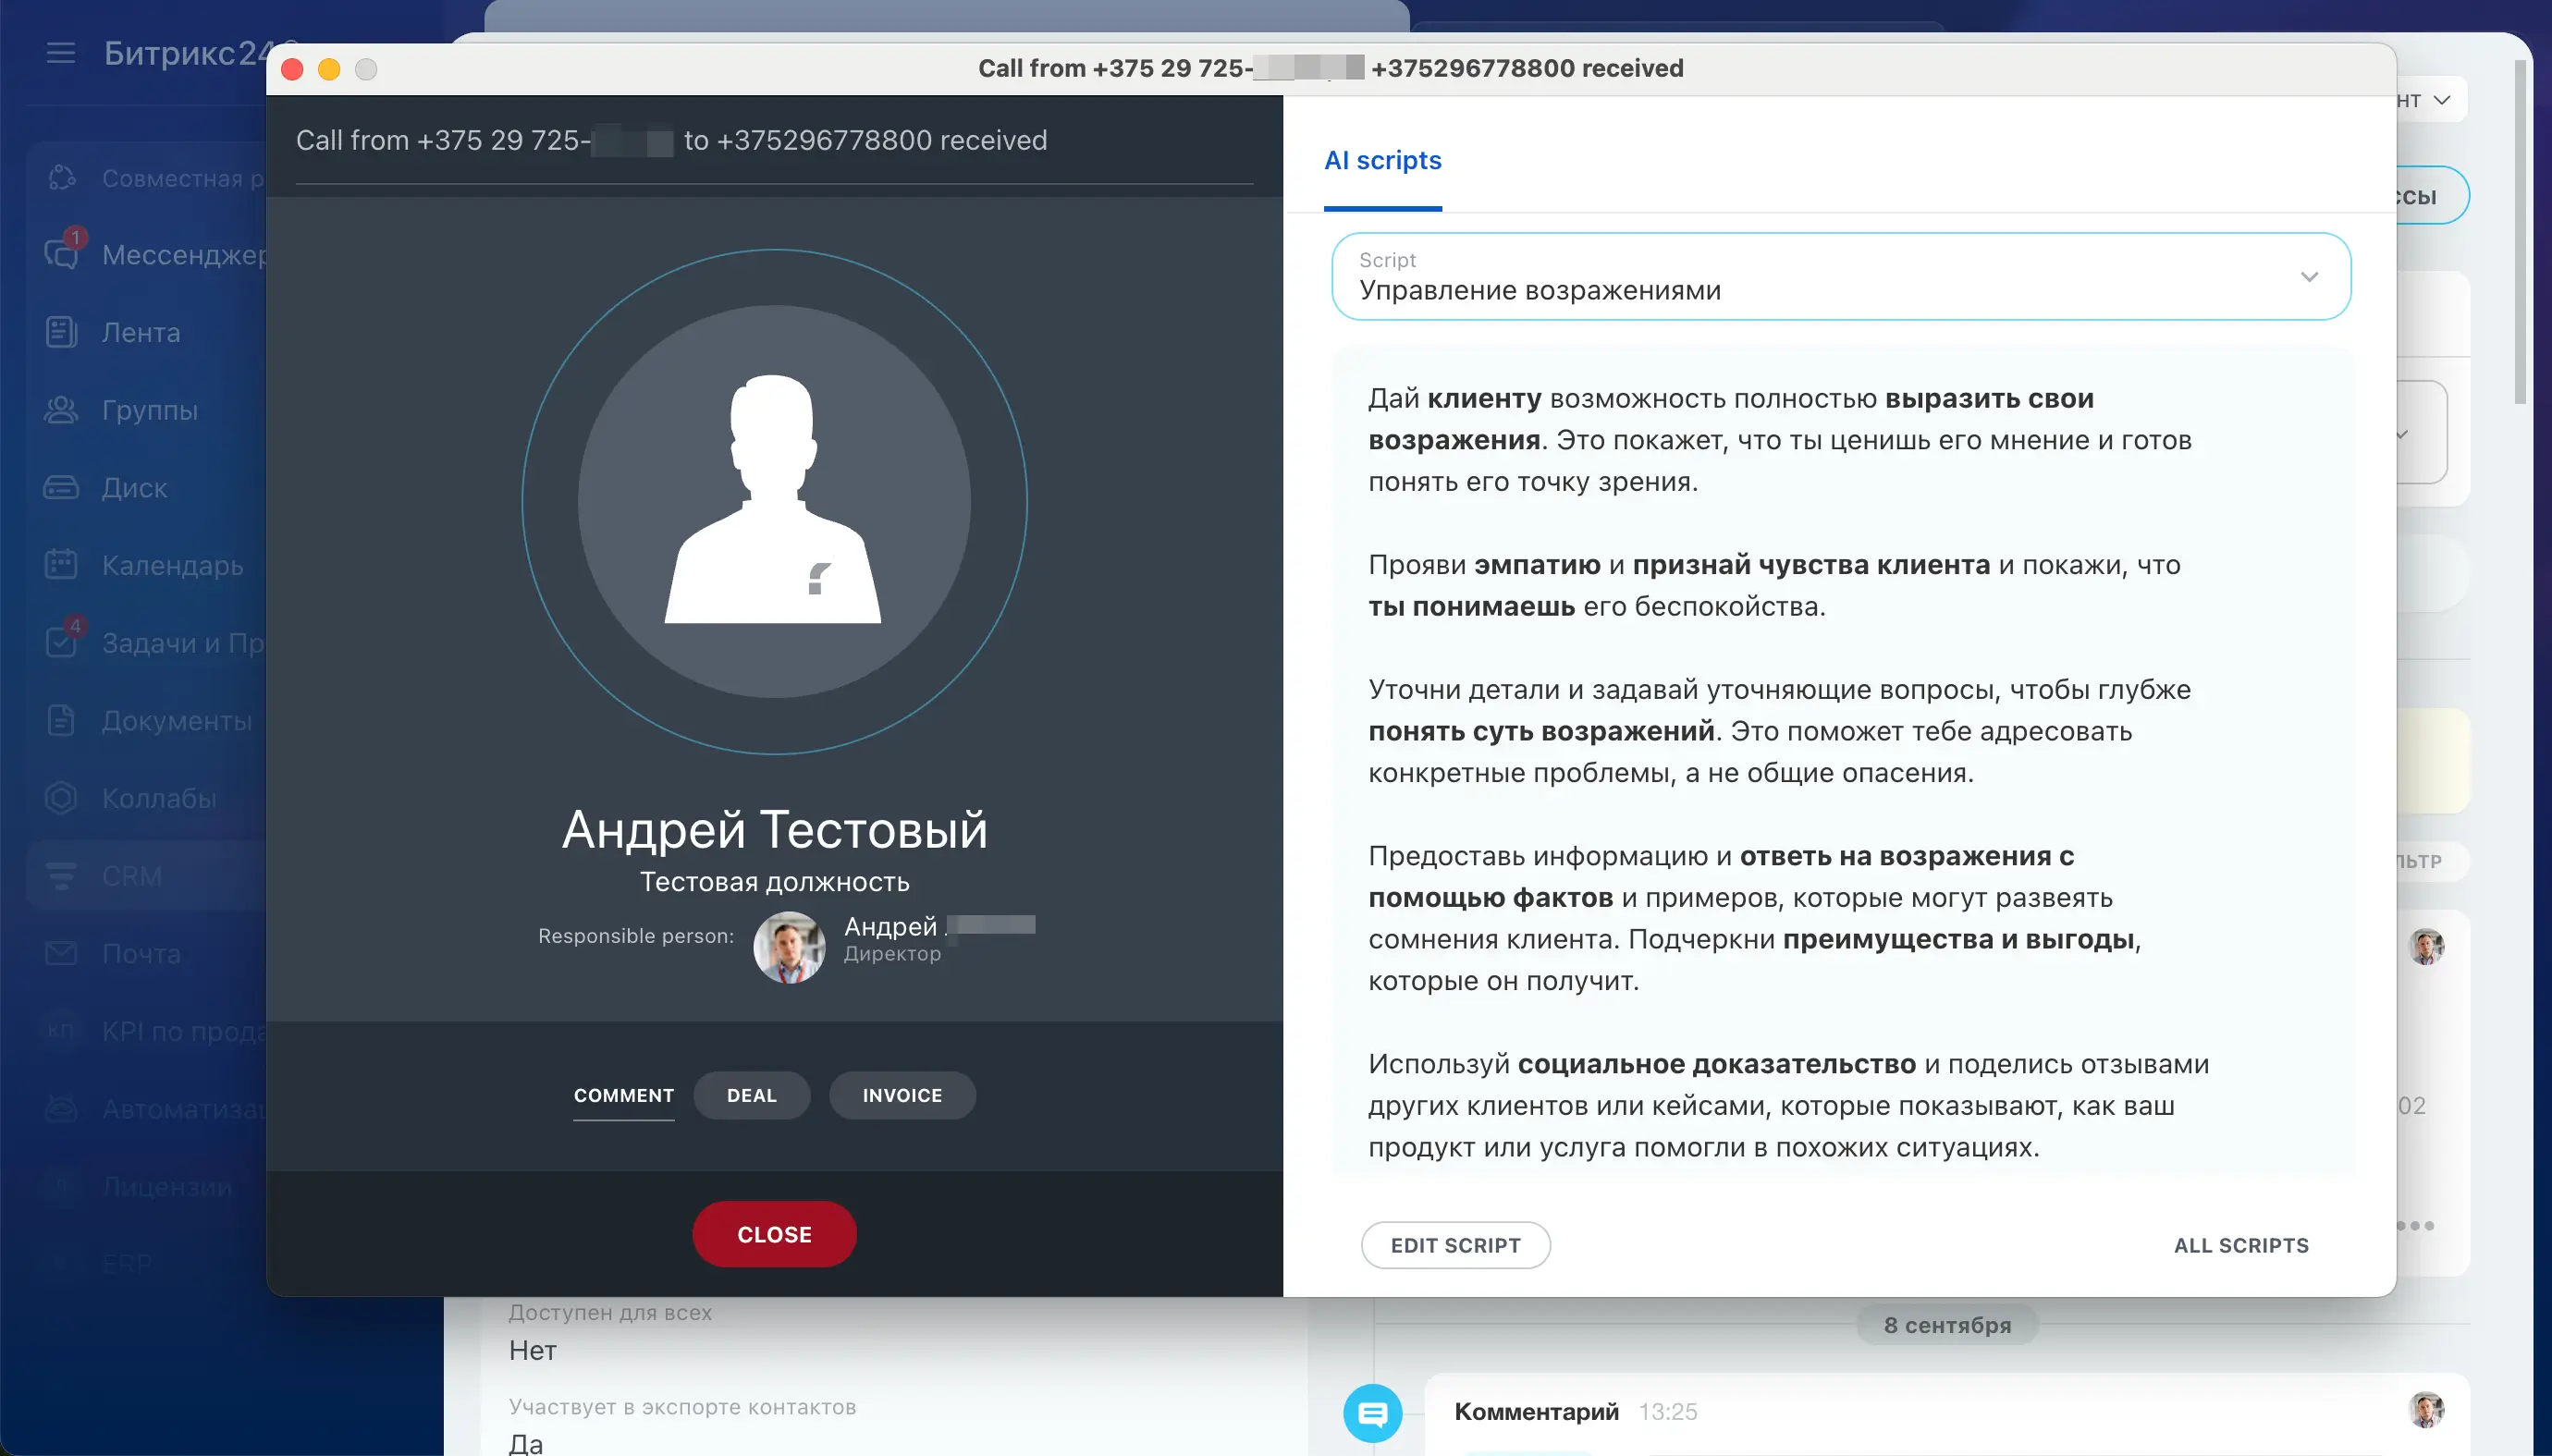The image size is (2552, 1456).
Task: Select the INVOICE tab
Action: pyautogui.click(x=902, y=1095)
